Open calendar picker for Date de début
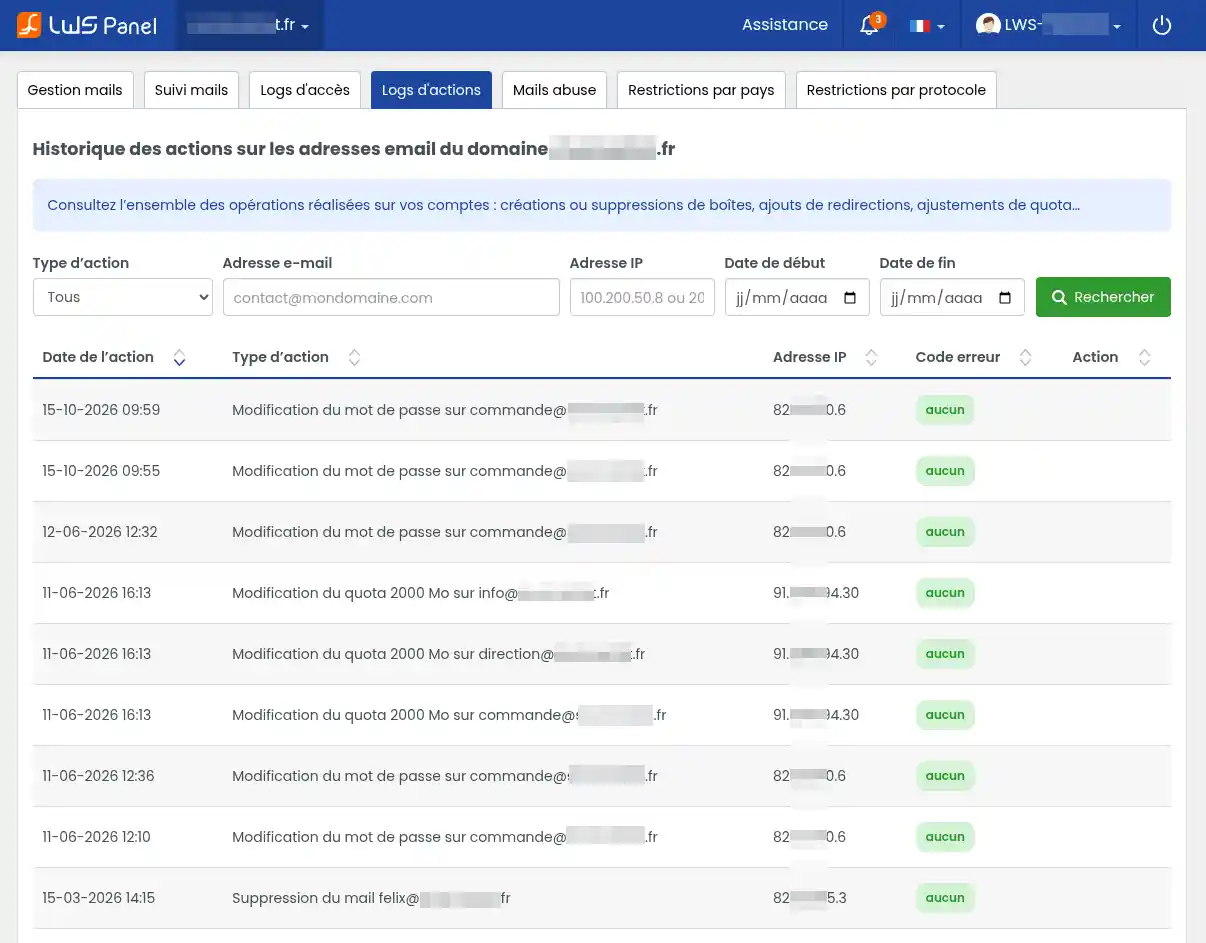1206x943 pixels. pyautogui.click(x=850, y=298)
